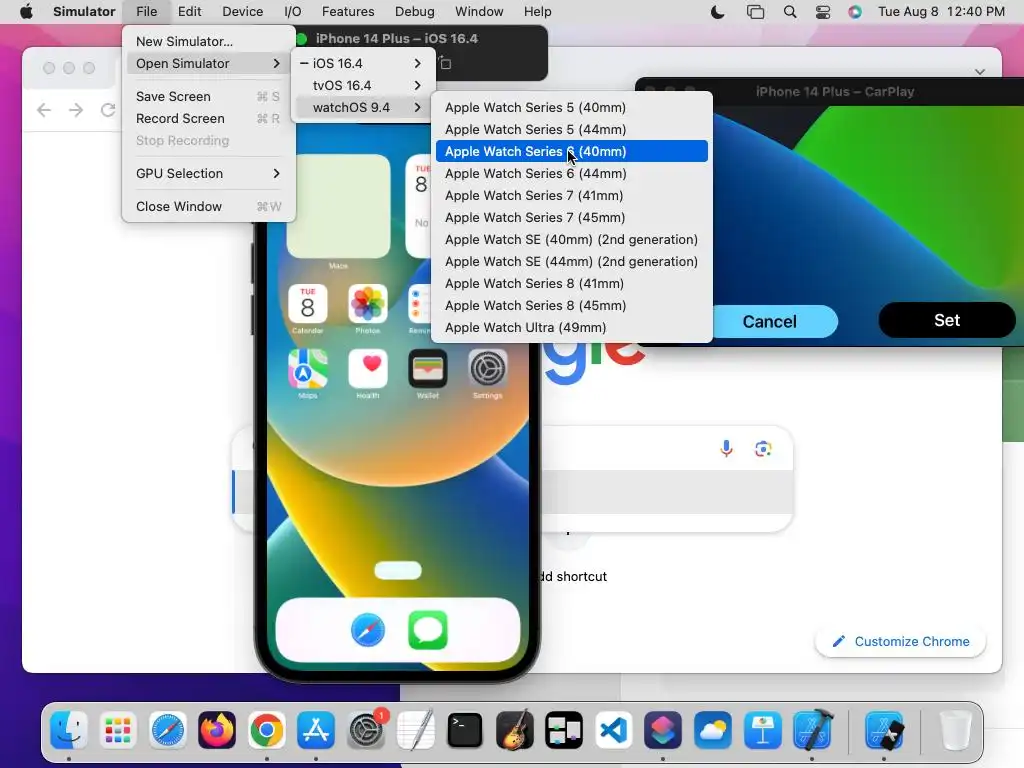Select Apple Watch SE (44mm) (2nd generation)
Screen dimensions: 1024x768
click(x=571, y=261)
